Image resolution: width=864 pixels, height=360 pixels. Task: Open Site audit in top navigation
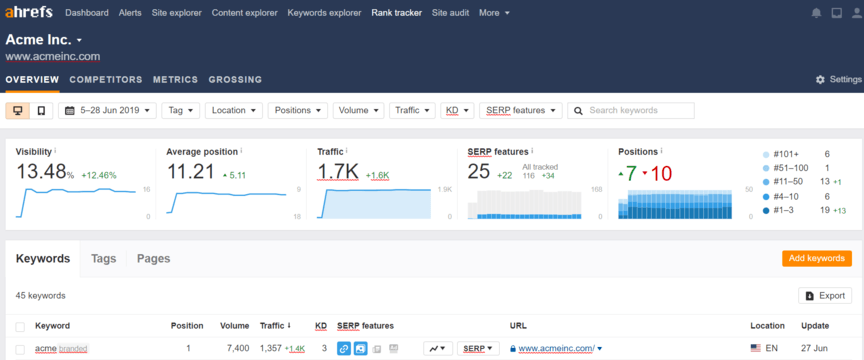(x=450, y=13)
